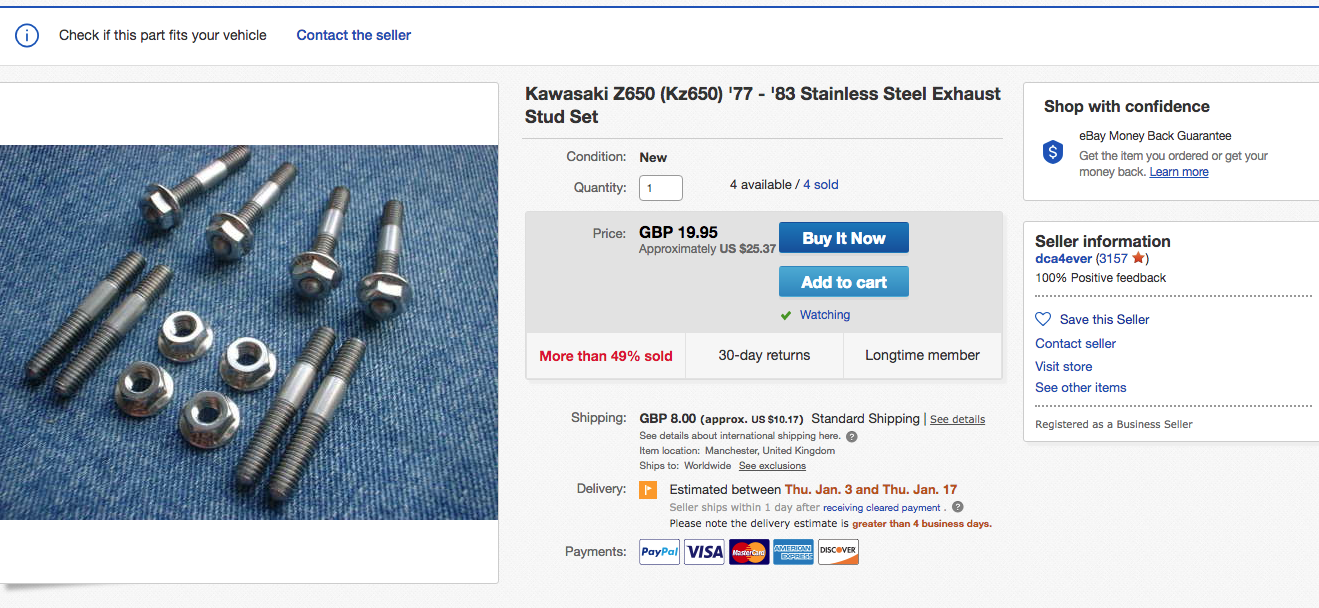Click the Buy It Now button
This screenshot has height=608, width=1319.
[844, 238]
